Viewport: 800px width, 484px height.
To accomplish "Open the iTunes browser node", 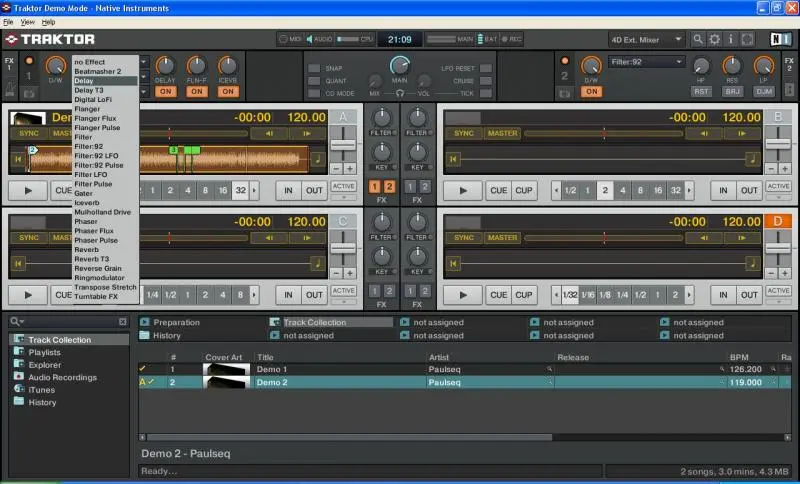I will [41, 390].
